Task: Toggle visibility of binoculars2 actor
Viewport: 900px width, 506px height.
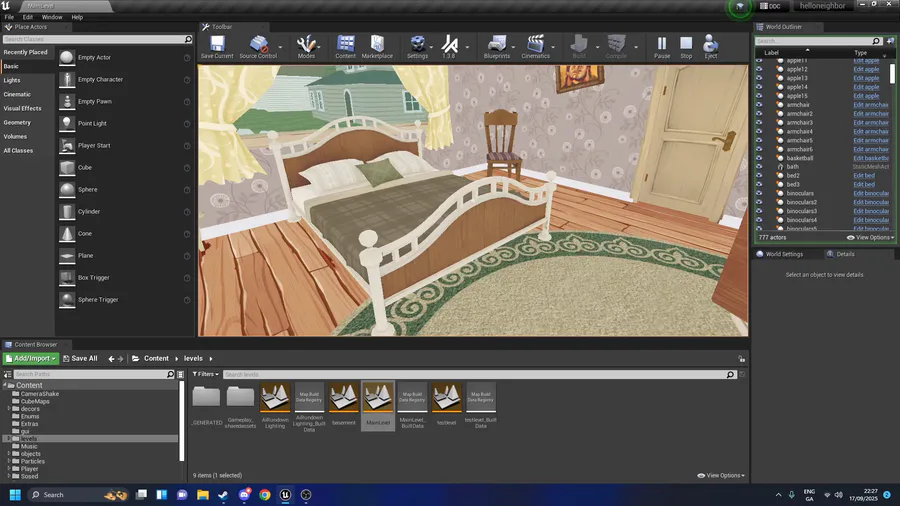Action: point(759,202)
